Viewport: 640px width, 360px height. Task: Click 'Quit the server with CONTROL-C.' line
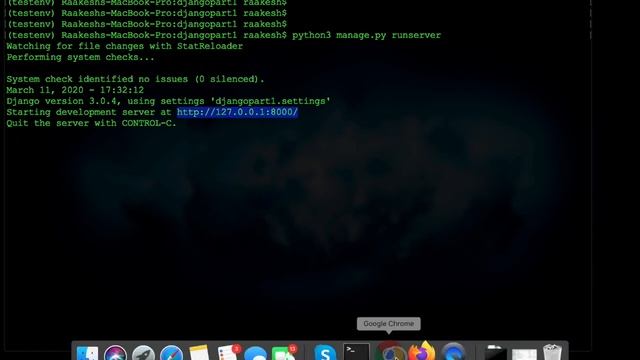(91, 123)
